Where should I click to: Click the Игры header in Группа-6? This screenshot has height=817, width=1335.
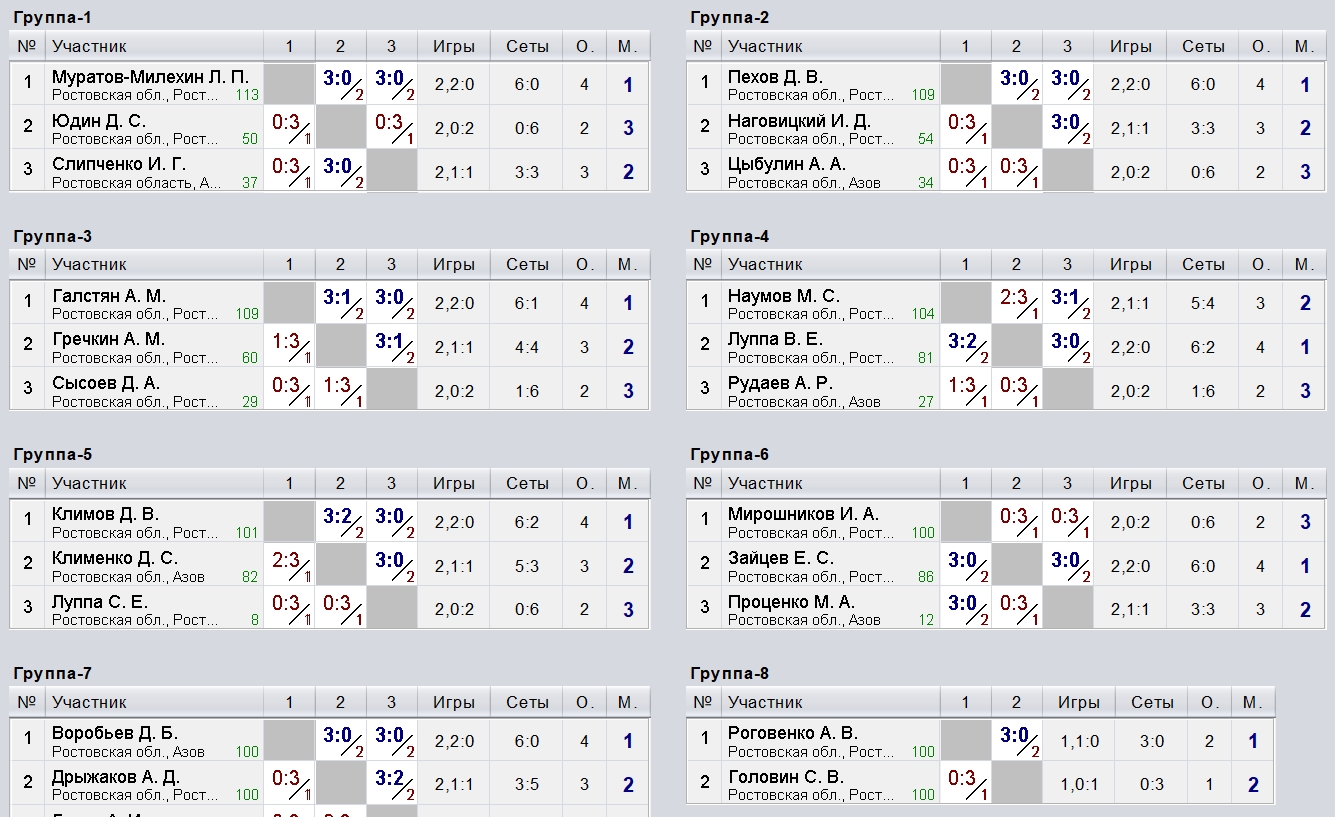click(x=1130, y=483)
